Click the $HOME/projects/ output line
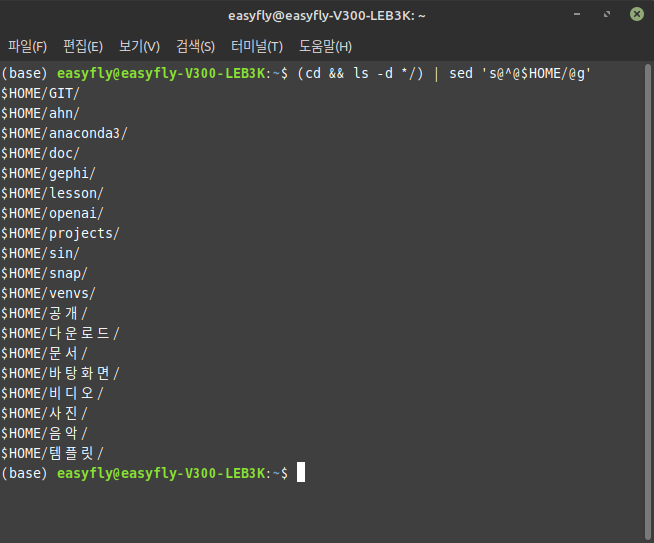 coord(60,234)
